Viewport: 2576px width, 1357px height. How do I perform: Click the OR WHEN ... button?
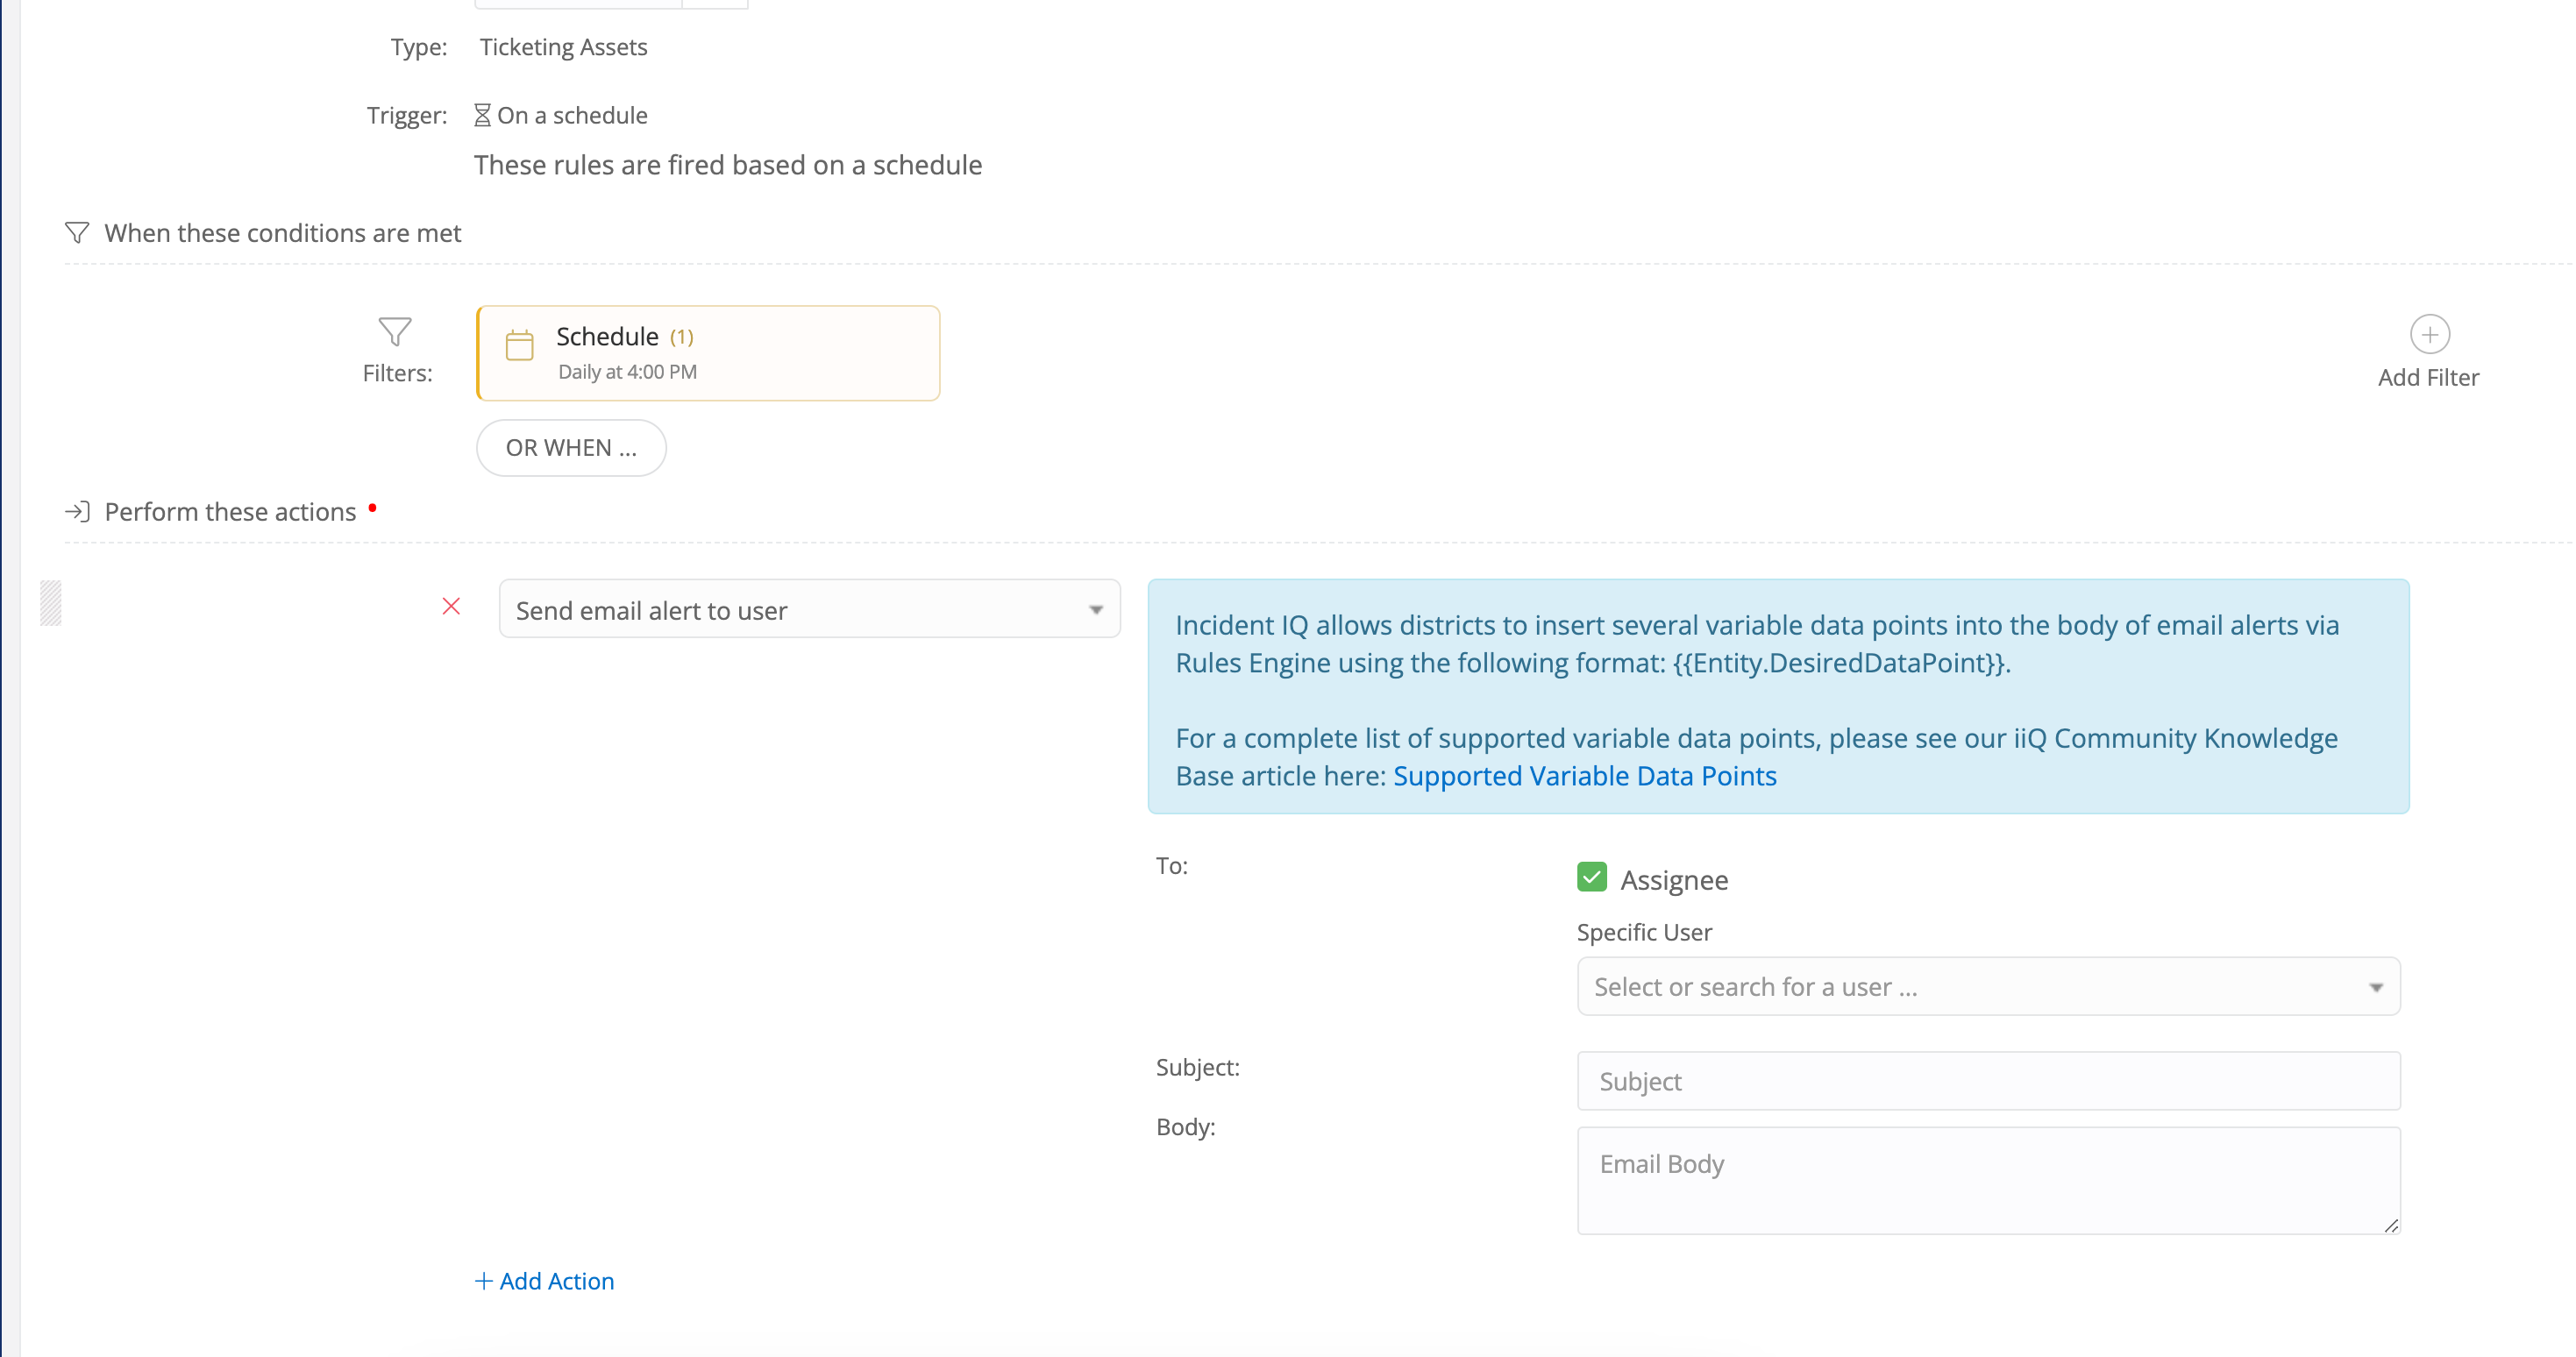click(x=571, y=448)
